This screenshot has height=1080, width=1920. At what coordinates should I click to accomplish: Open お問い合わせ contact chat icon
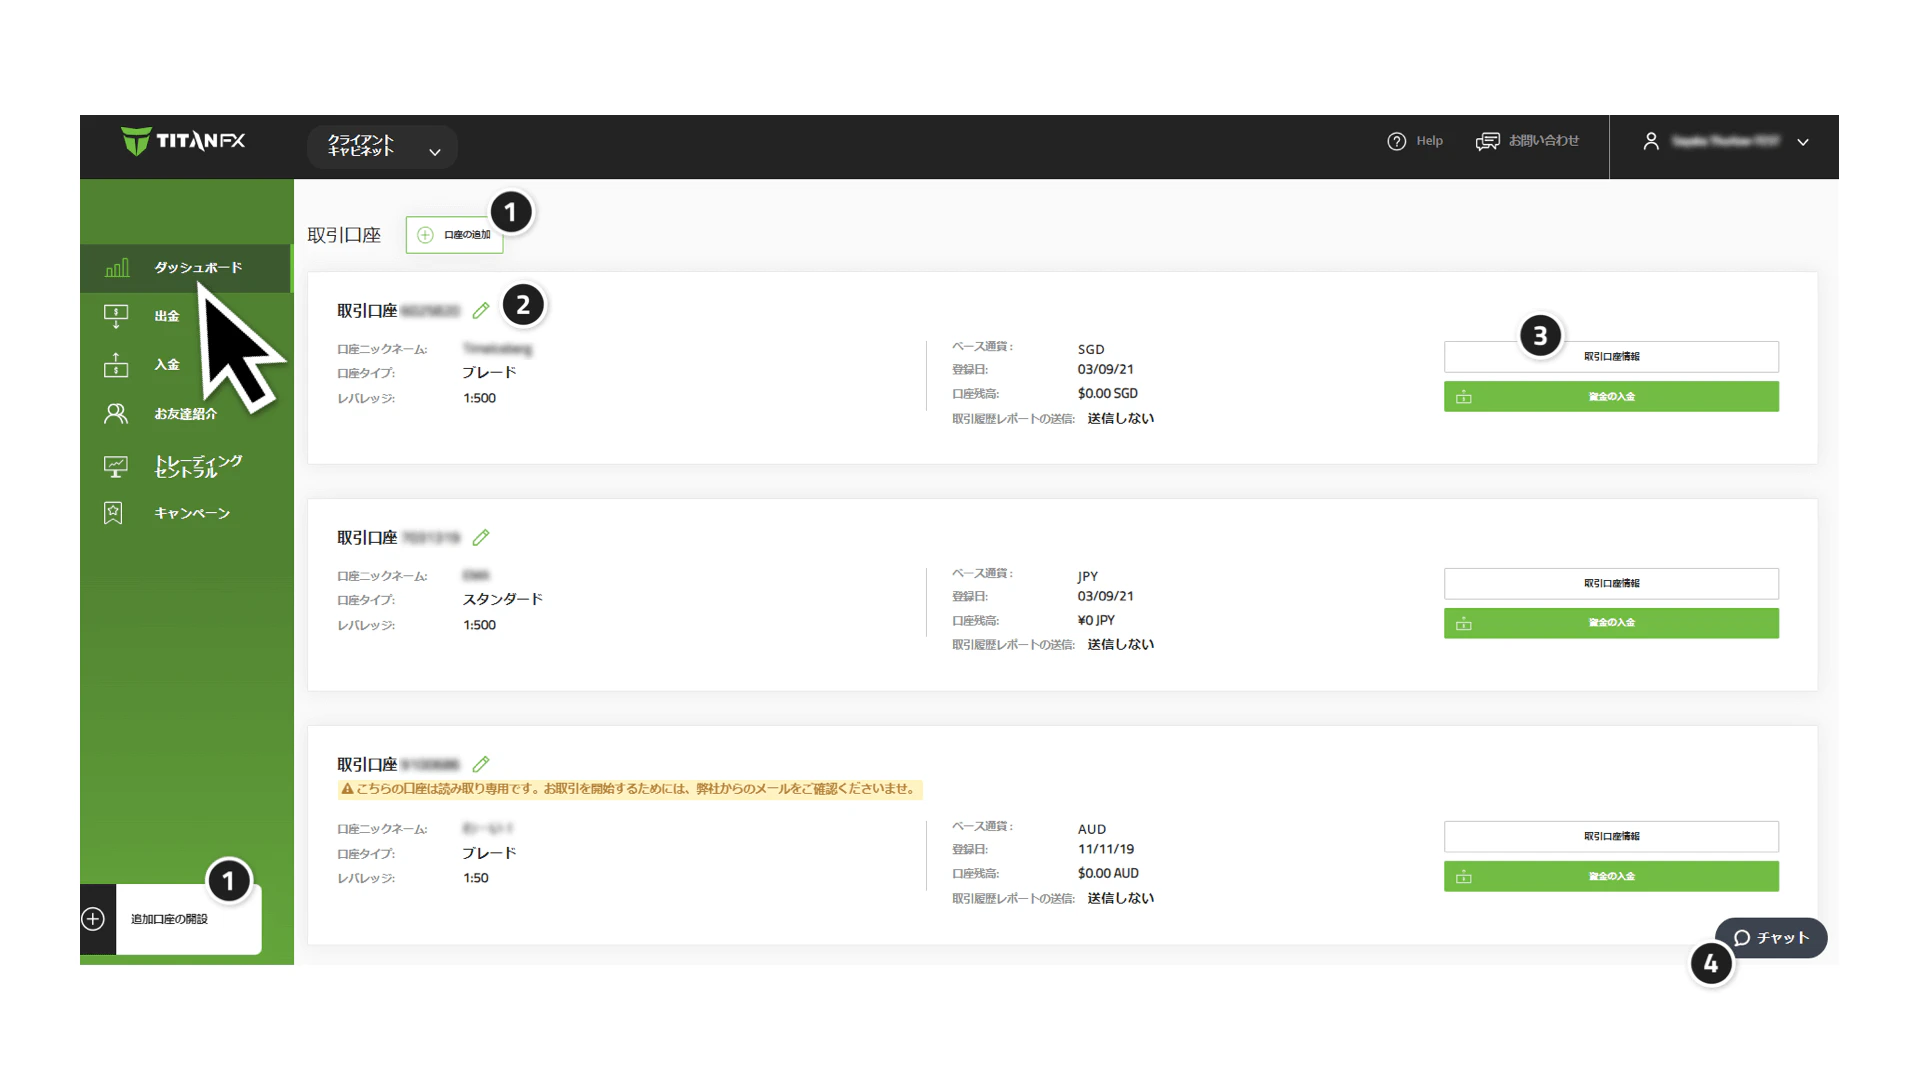(x=1487, y=142)
